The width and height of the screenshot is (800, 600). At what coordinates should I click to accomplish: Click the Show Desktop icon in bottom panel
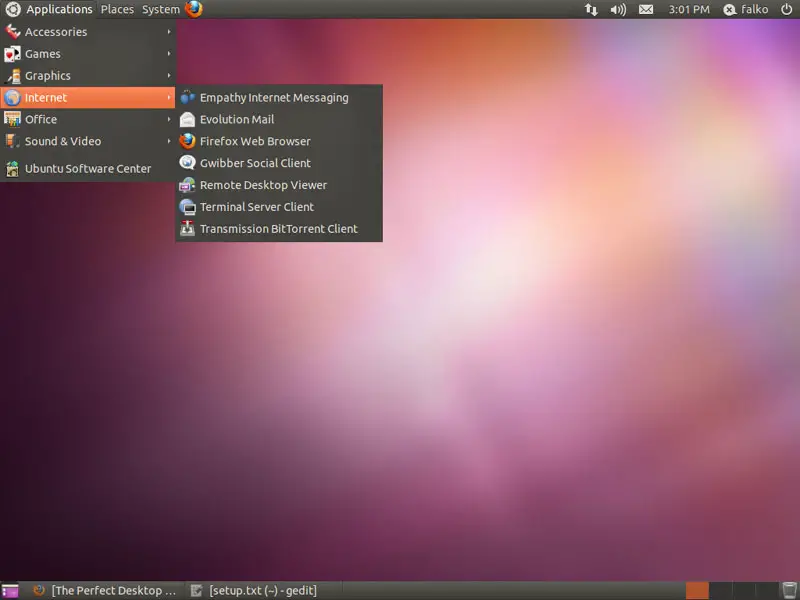10,591
